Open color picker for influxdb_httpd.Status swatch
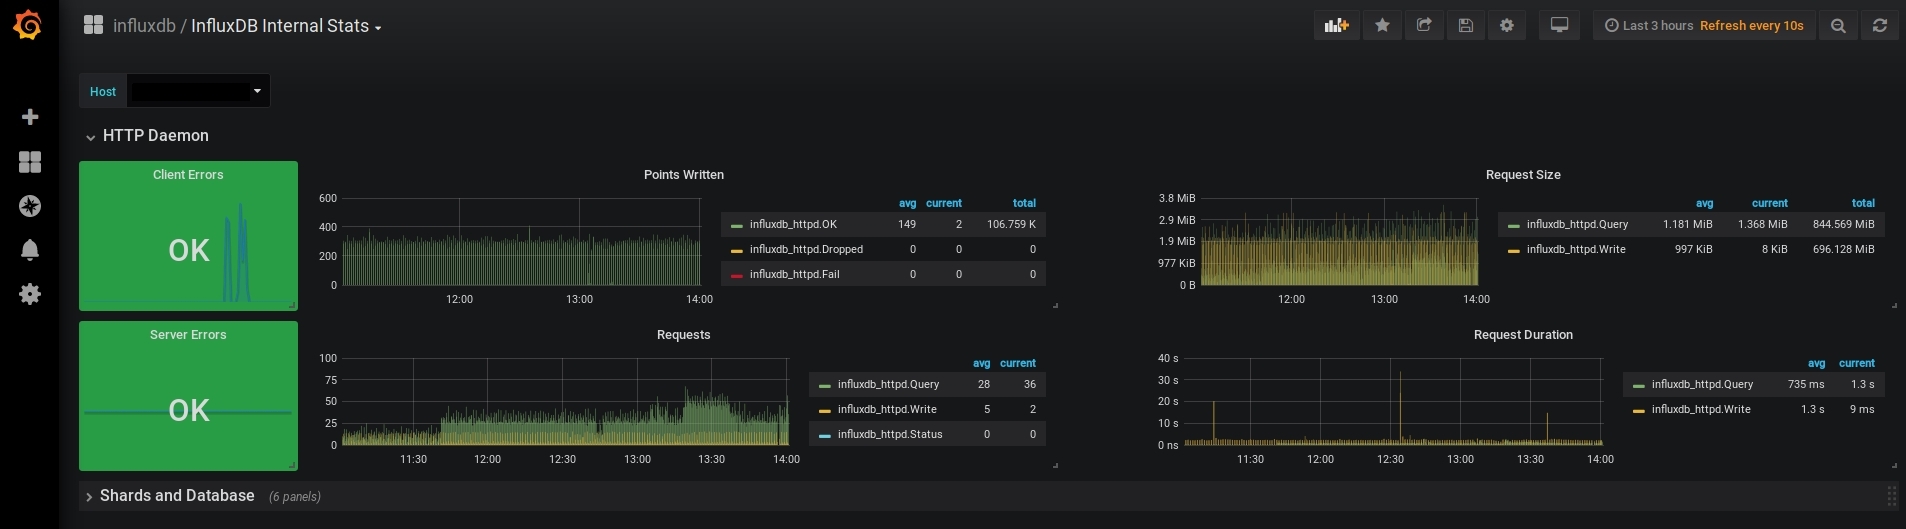This screenshot has height=529, width=1906. click(825, 436)
